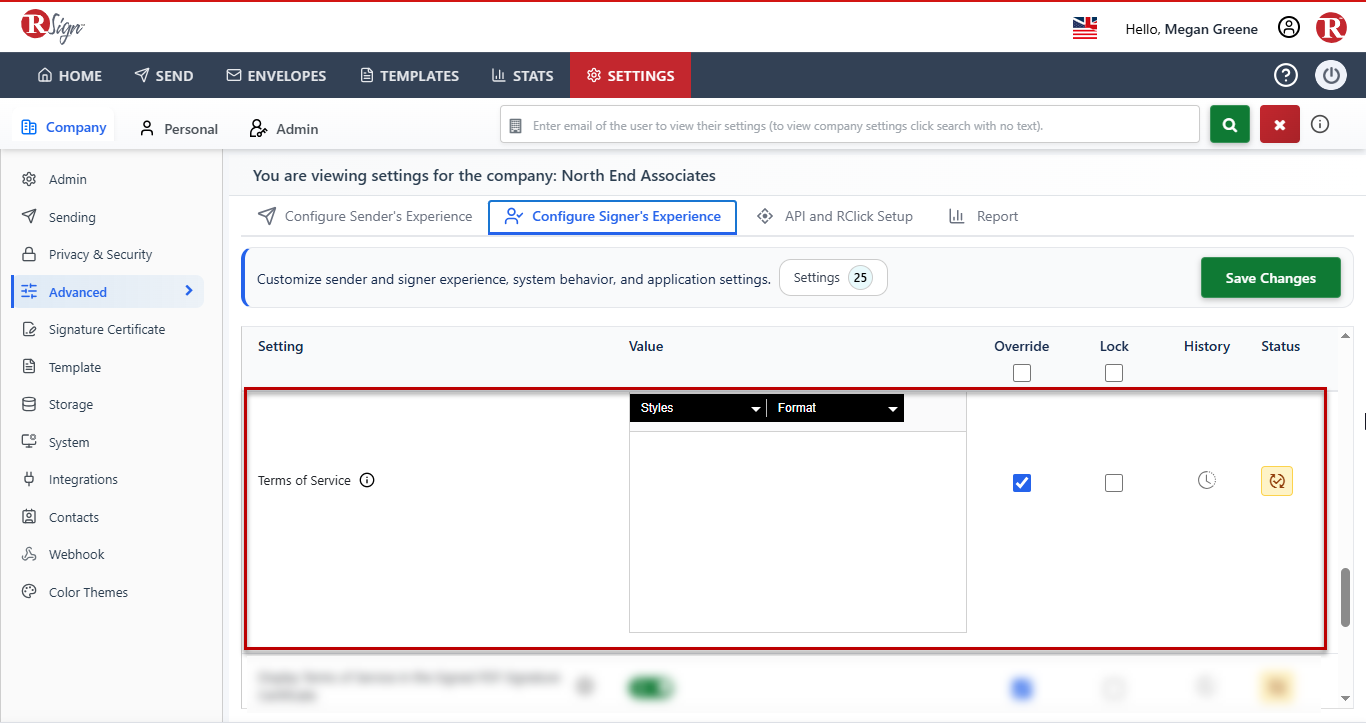The height and width of the screenshot is (728, 1366).
Task: Click the language flag icon
Action: (1085, 28)
